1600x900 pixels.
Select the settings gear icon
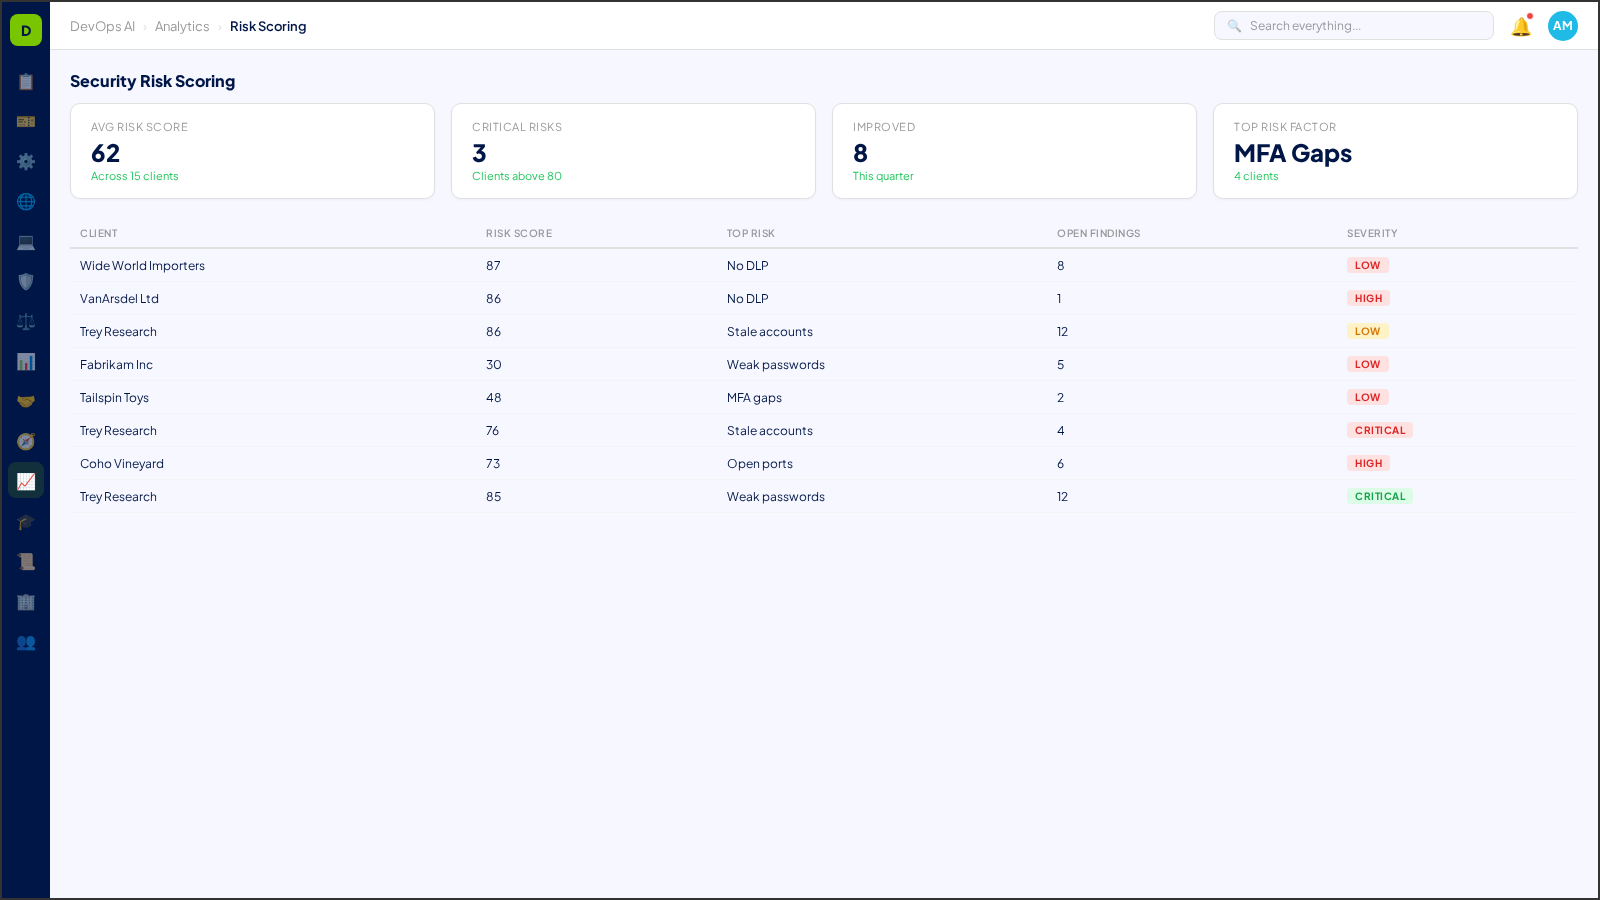[x=25, y=161]
